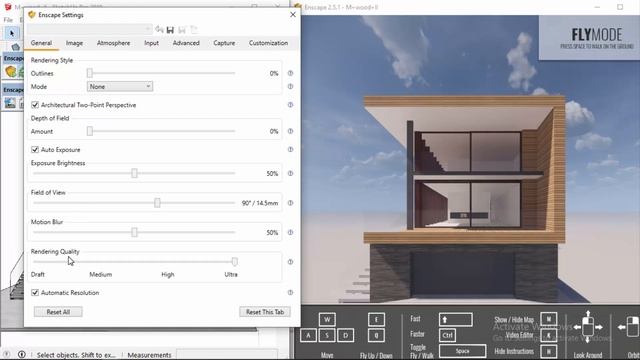This screenshot has width=640, height=360.
Task: Click the Rendering Quality slider handle at Ultra
Action: [x=235, y=262]
